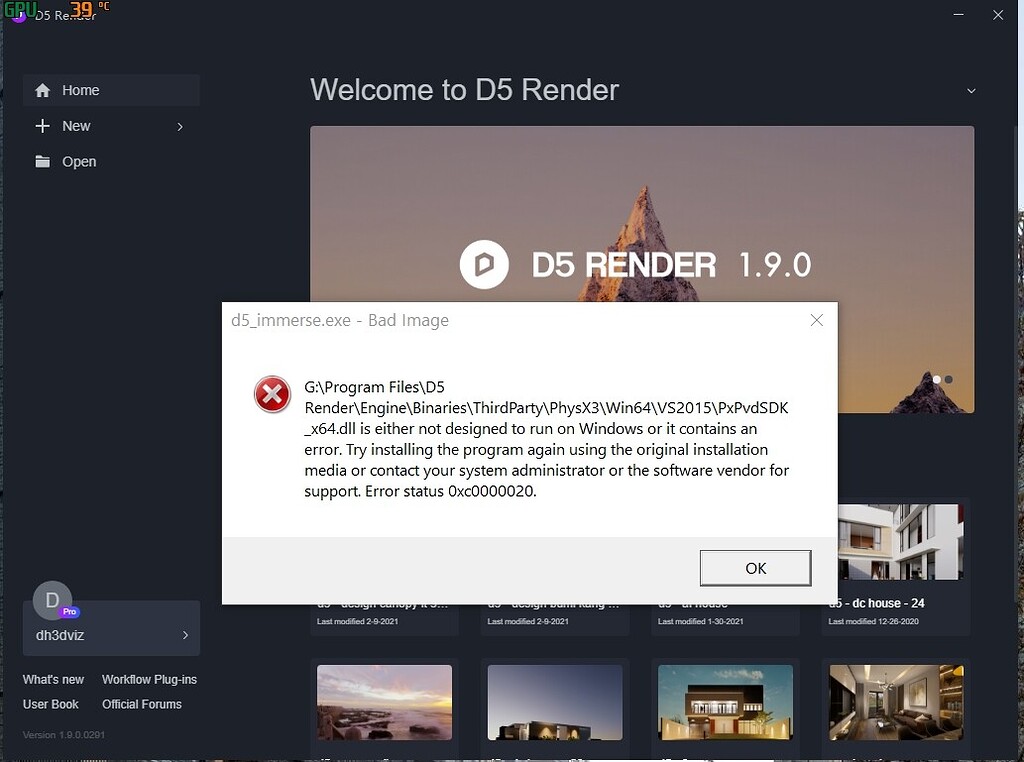Click the Open folder icon in sidebar
1024x762 pixels.
coord(42,161)
